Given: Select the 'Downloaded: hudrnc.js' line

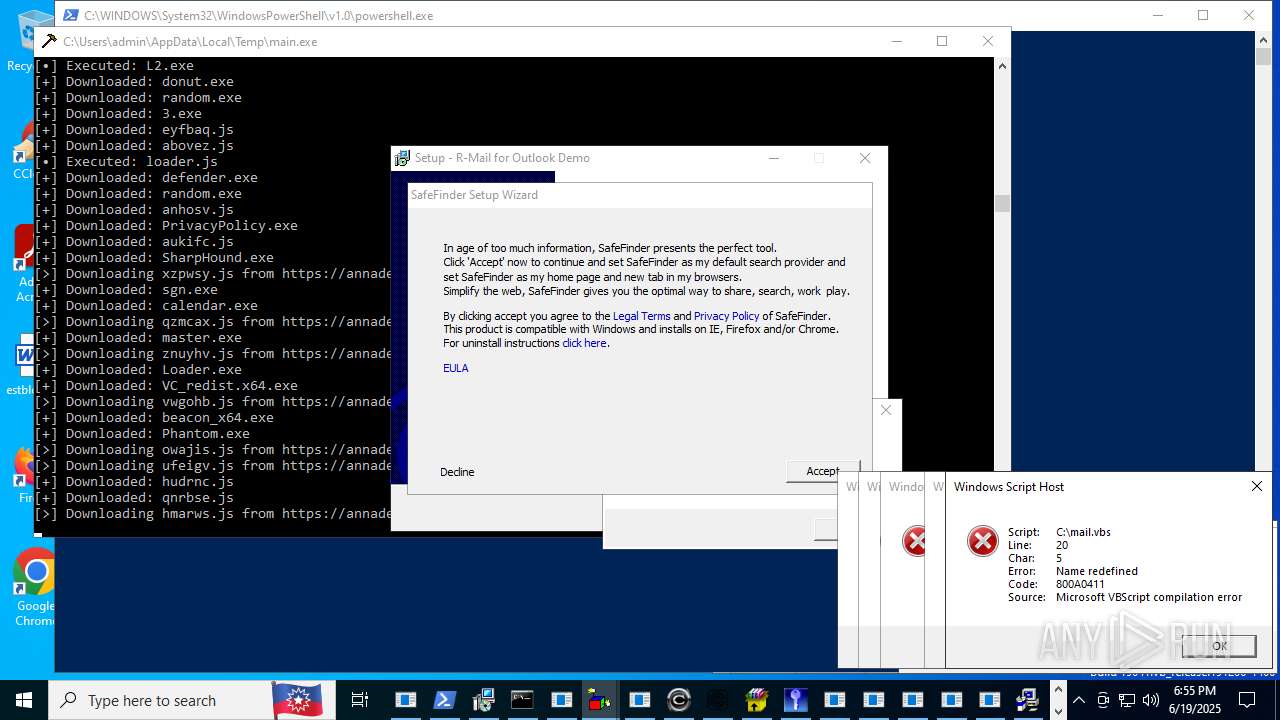Looking at the screenshot, I should pos(134,482).
